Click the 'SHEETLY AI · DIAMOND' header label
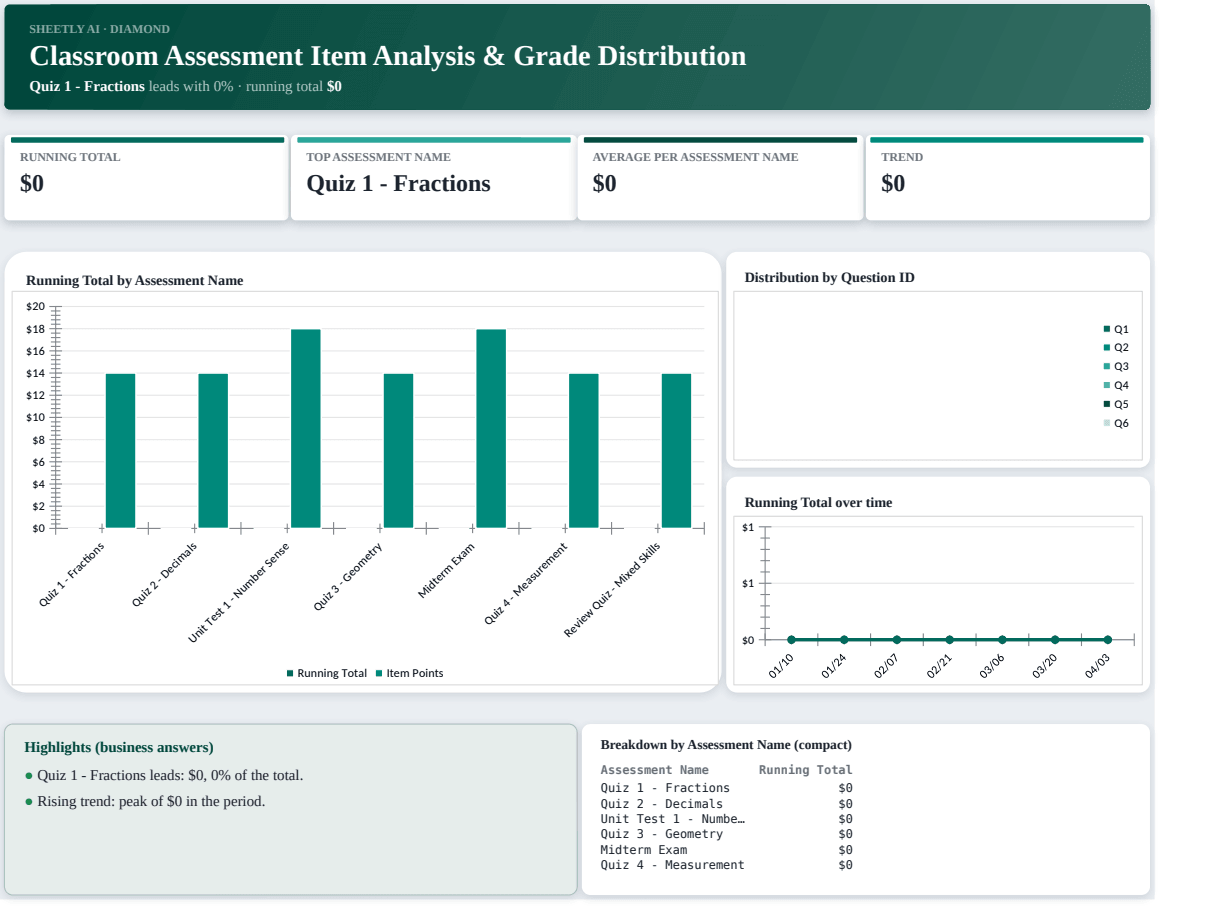The width and height of the screenshot is (1227, 922). point(100,29)
